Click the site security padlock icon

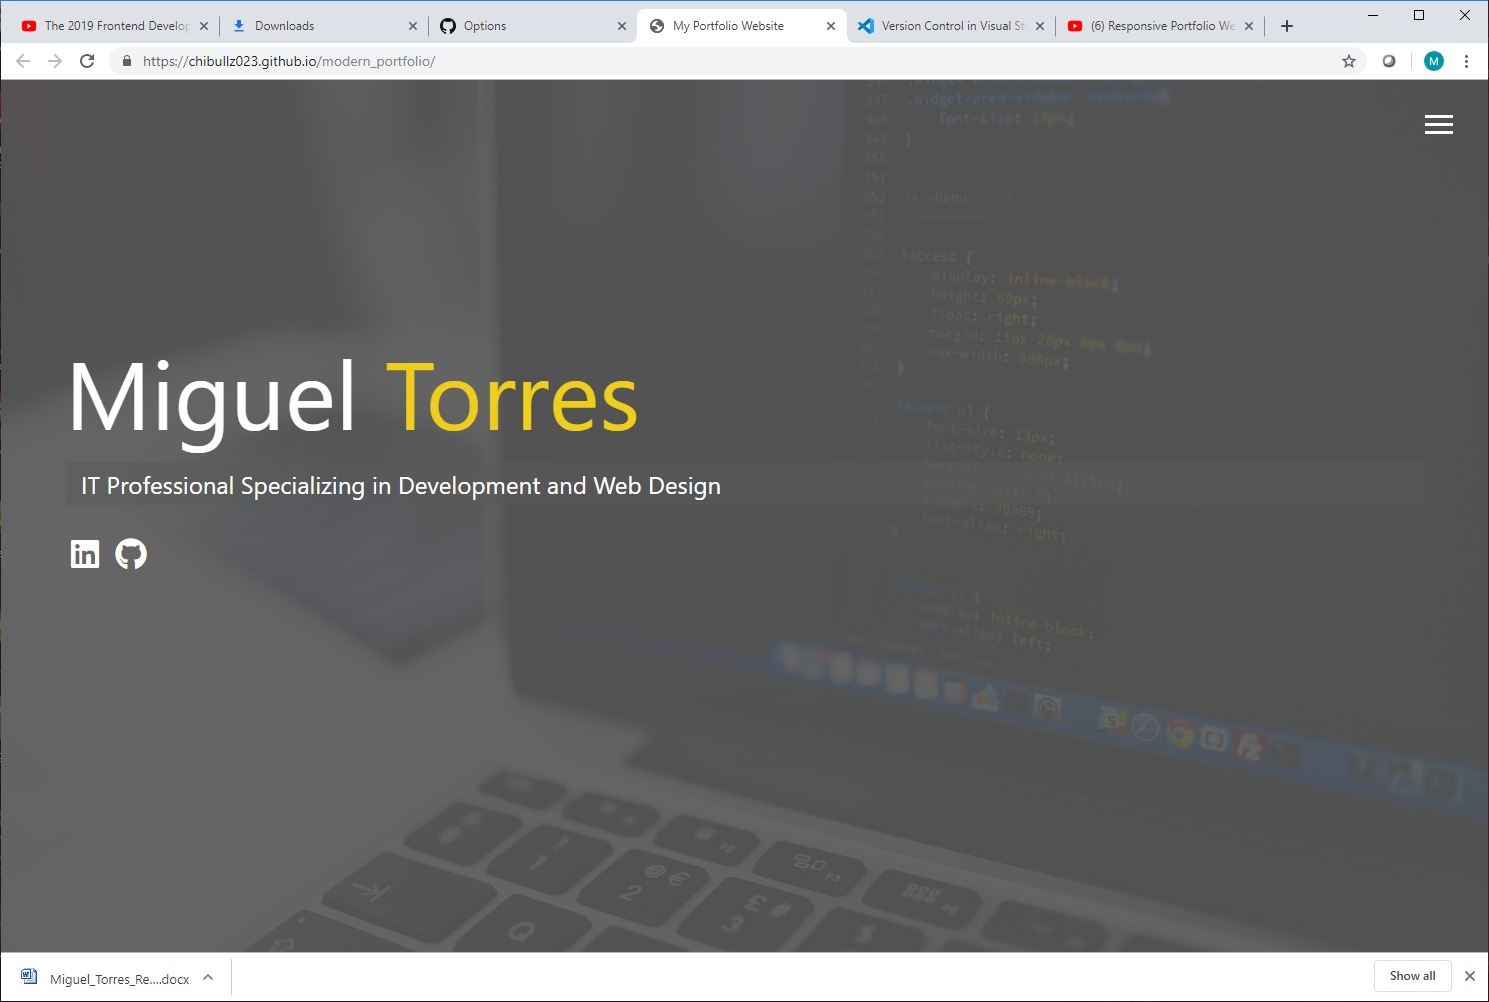coord(126,60)
